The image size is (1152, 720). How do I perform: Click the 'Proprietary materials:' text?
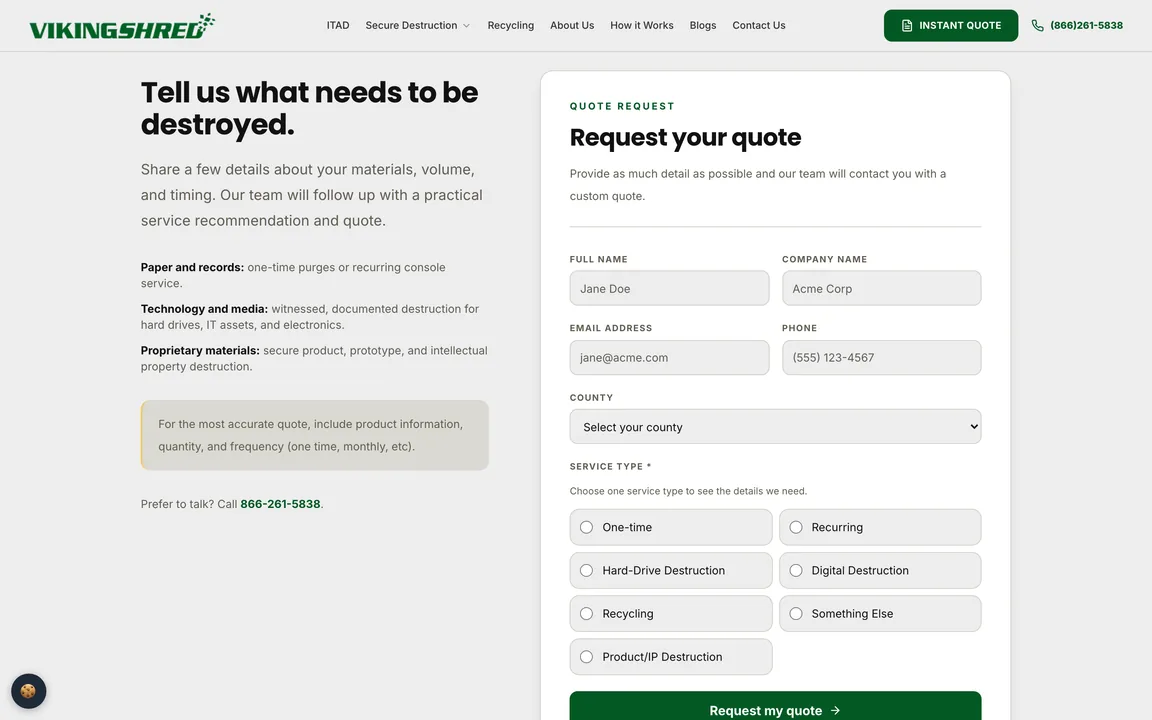click(x=200, y=350)
